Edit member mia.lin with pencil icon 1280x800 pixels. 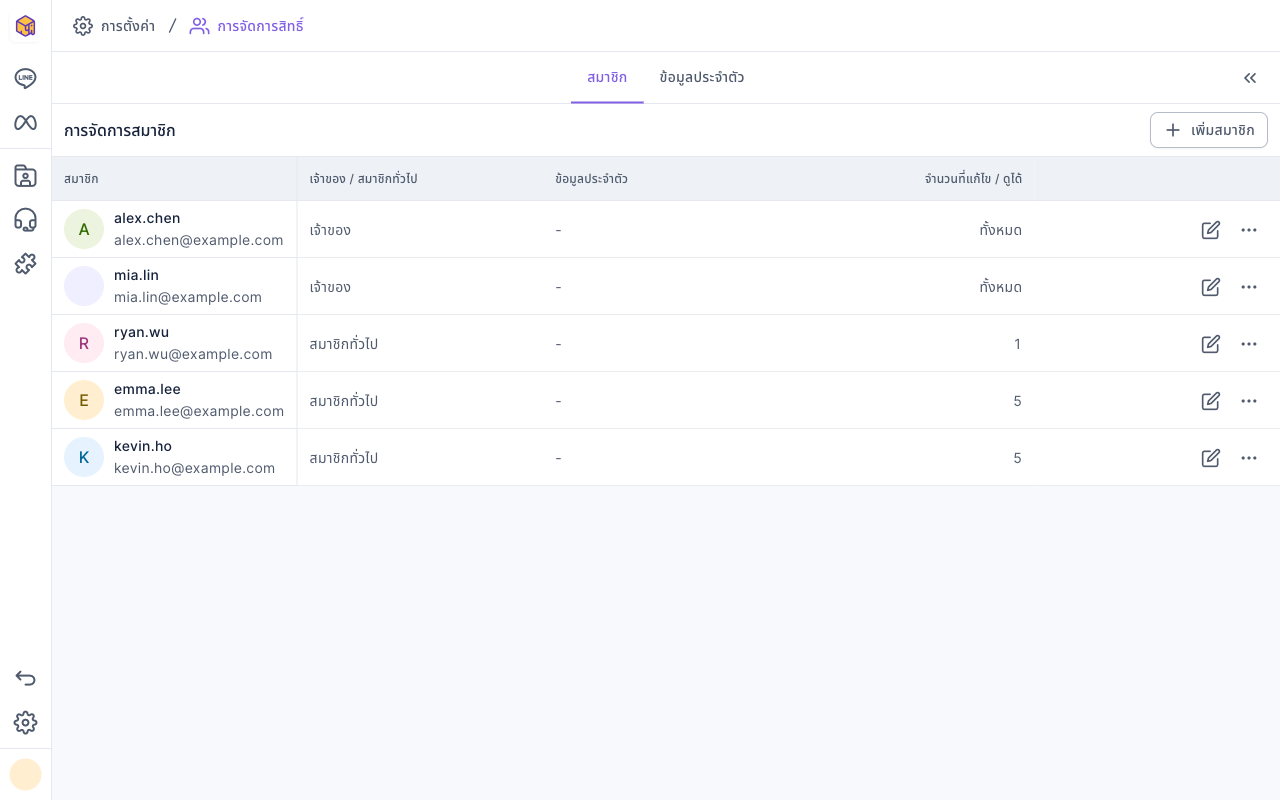click(x=1210, y=287)
